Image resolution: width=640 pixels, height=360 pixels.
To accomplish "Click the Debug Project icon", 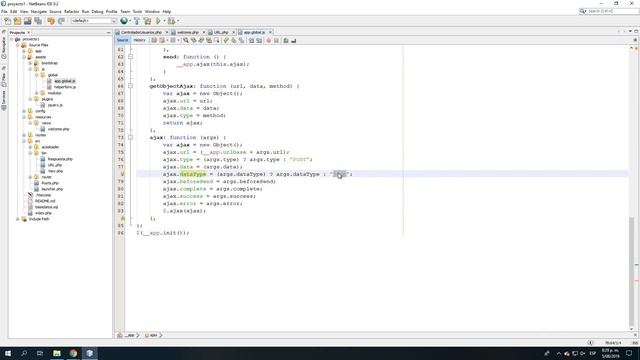I will click(171, 21).
